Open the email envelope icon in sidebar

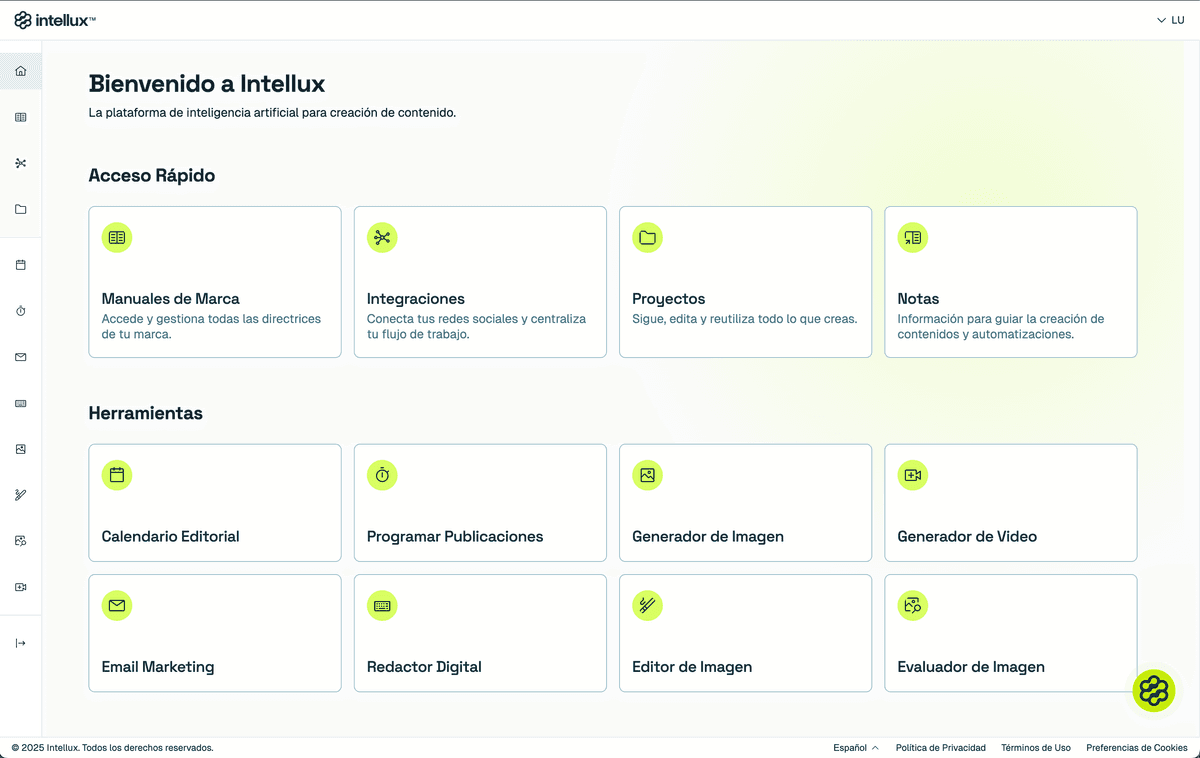pyautogui.click(x=21, y=357)
